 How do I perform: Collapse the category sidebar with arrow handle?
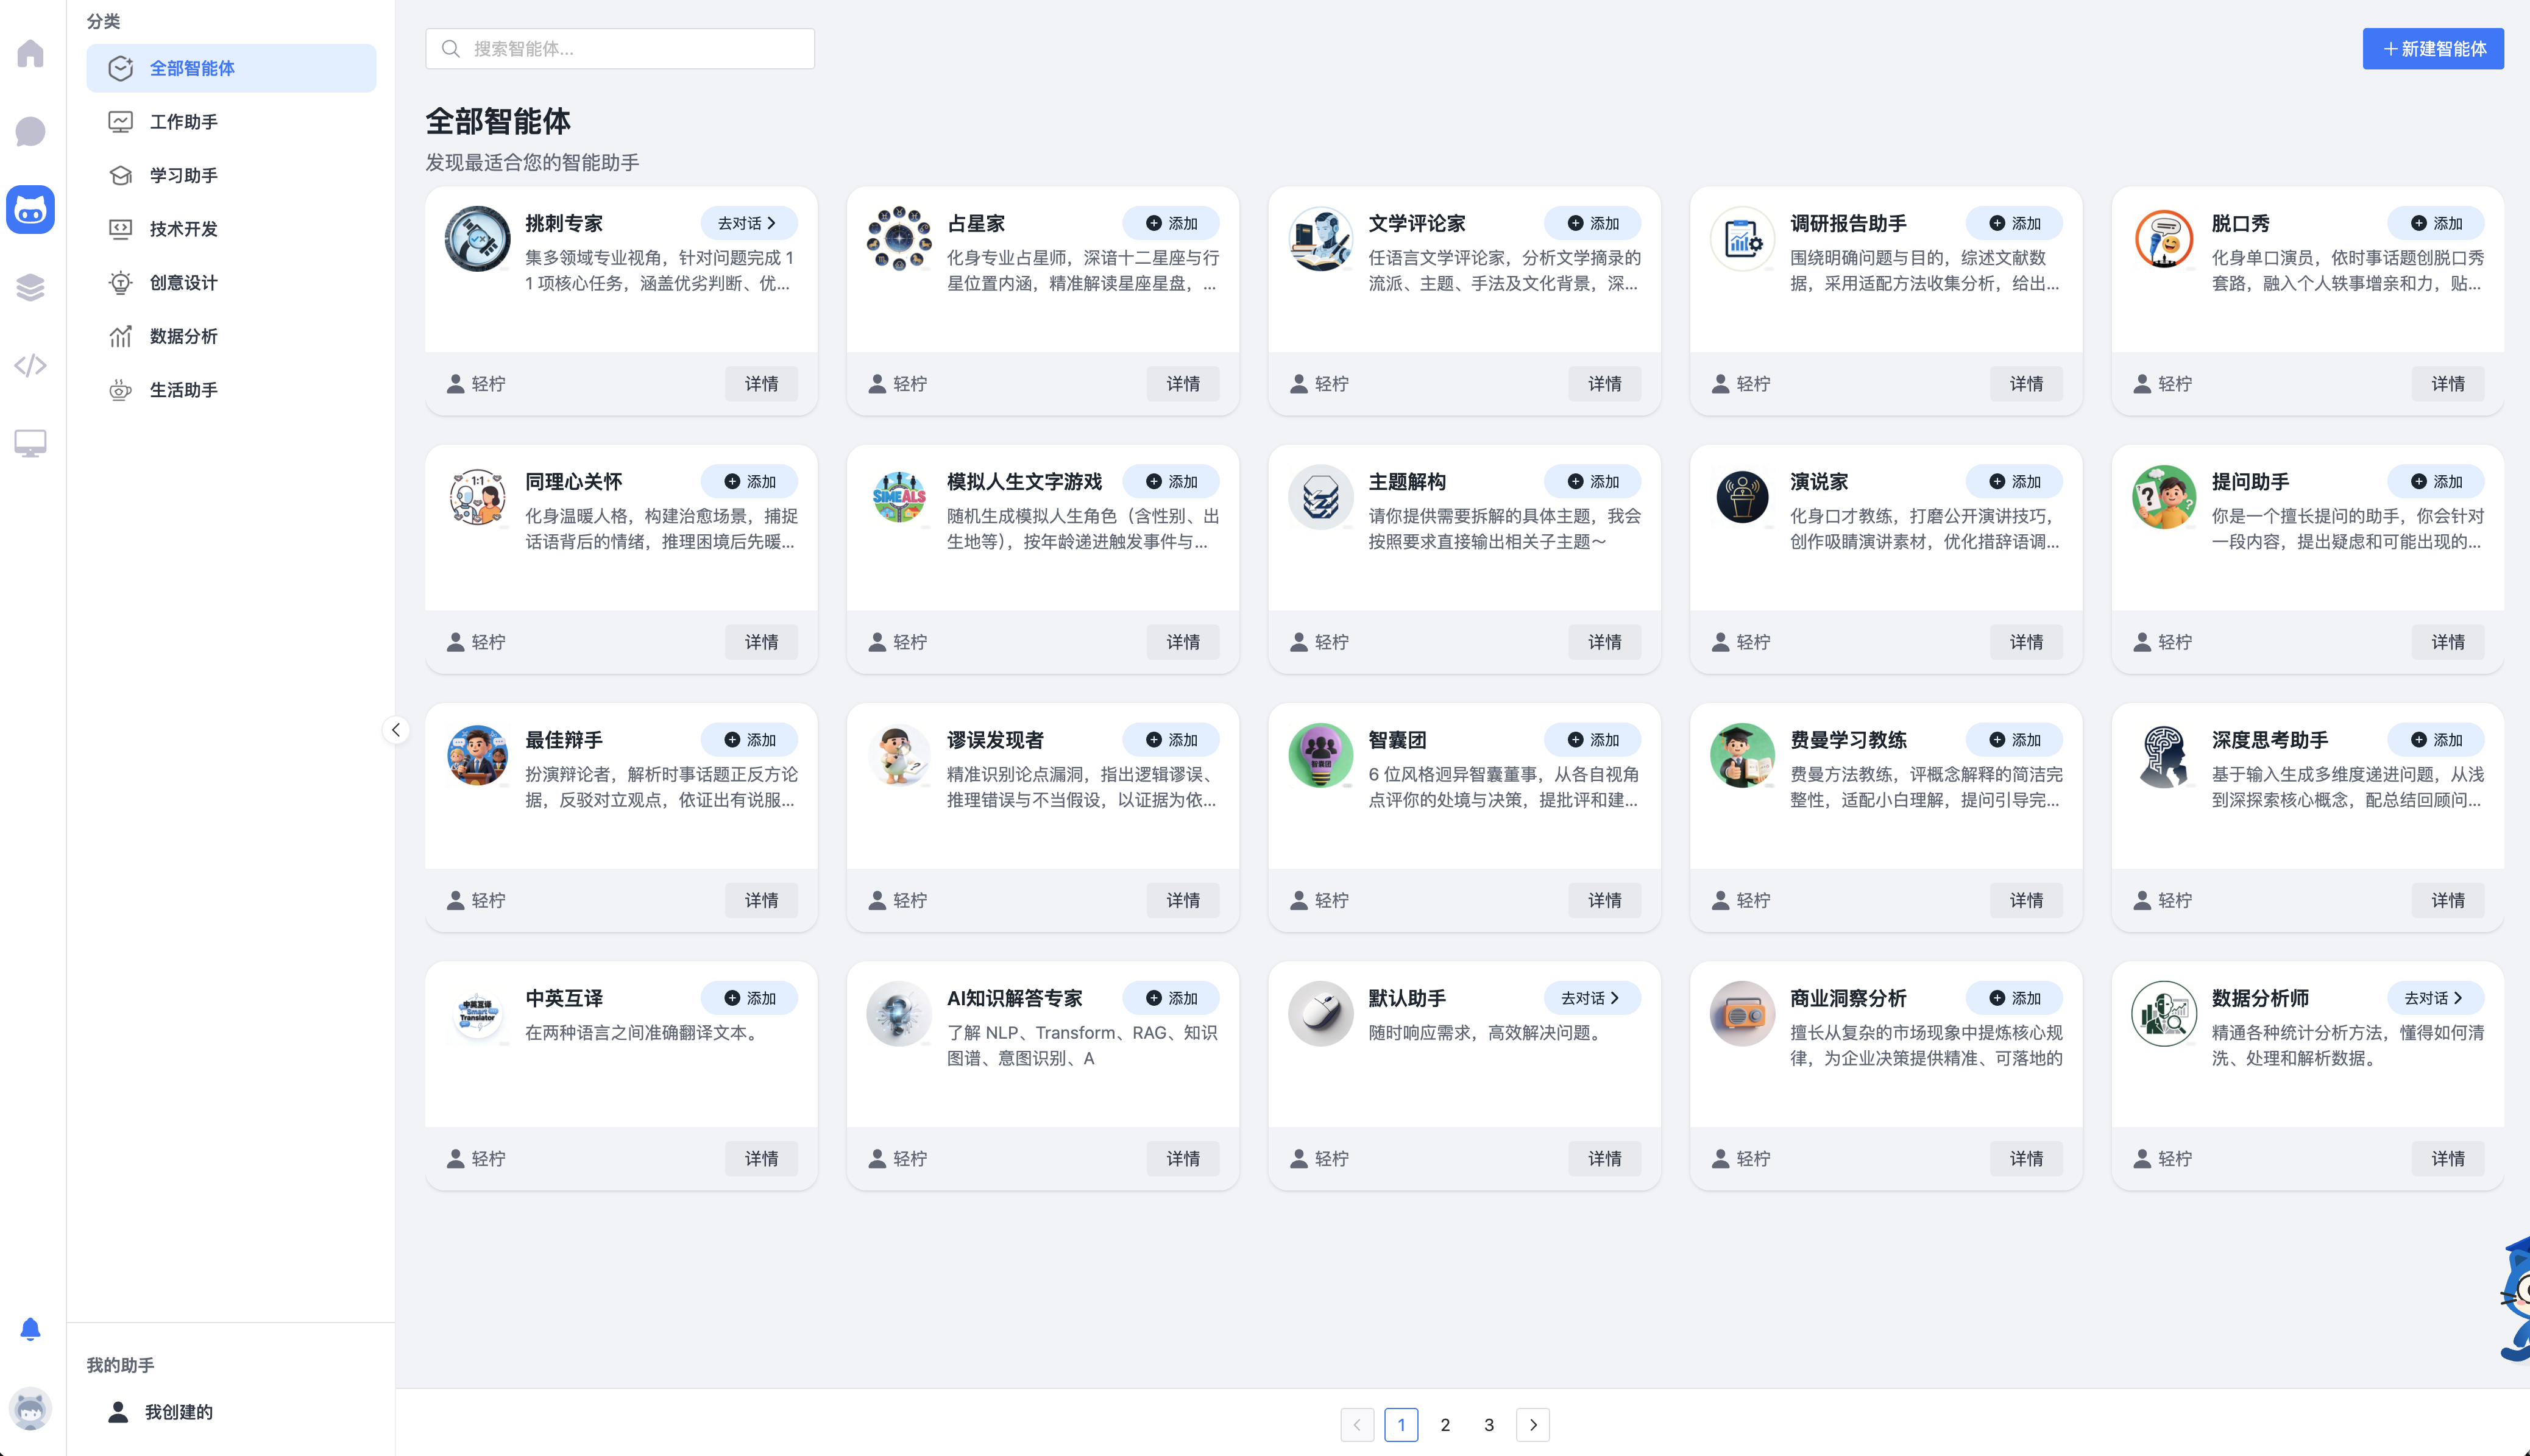(396, 730)
